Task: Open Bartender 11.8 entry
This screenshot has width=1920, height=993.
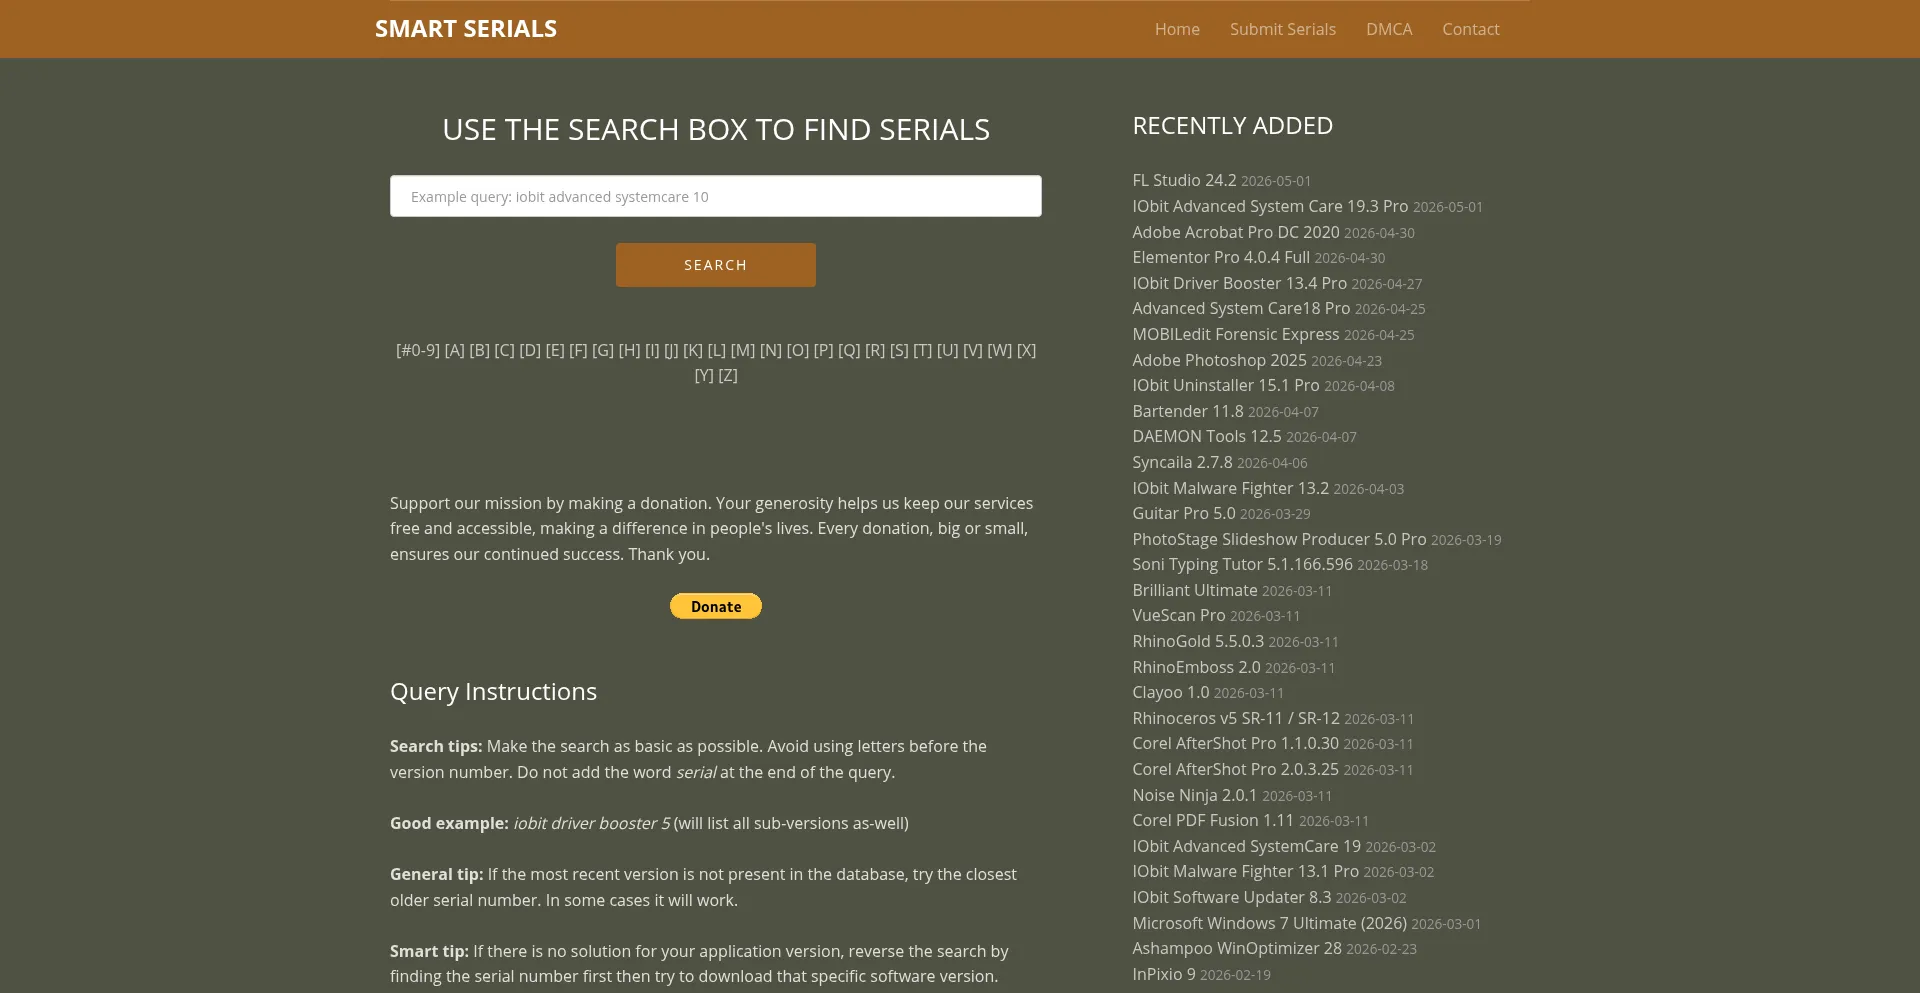Action: click(1188, 411)
